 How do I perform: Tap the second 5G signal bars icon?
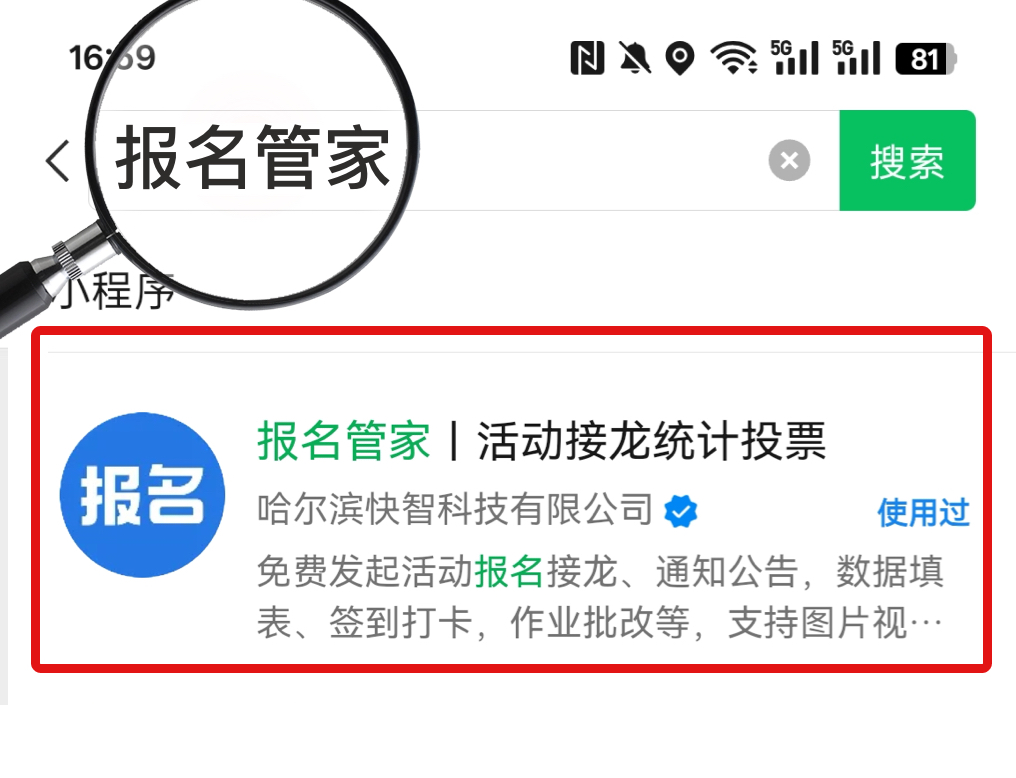857,58
